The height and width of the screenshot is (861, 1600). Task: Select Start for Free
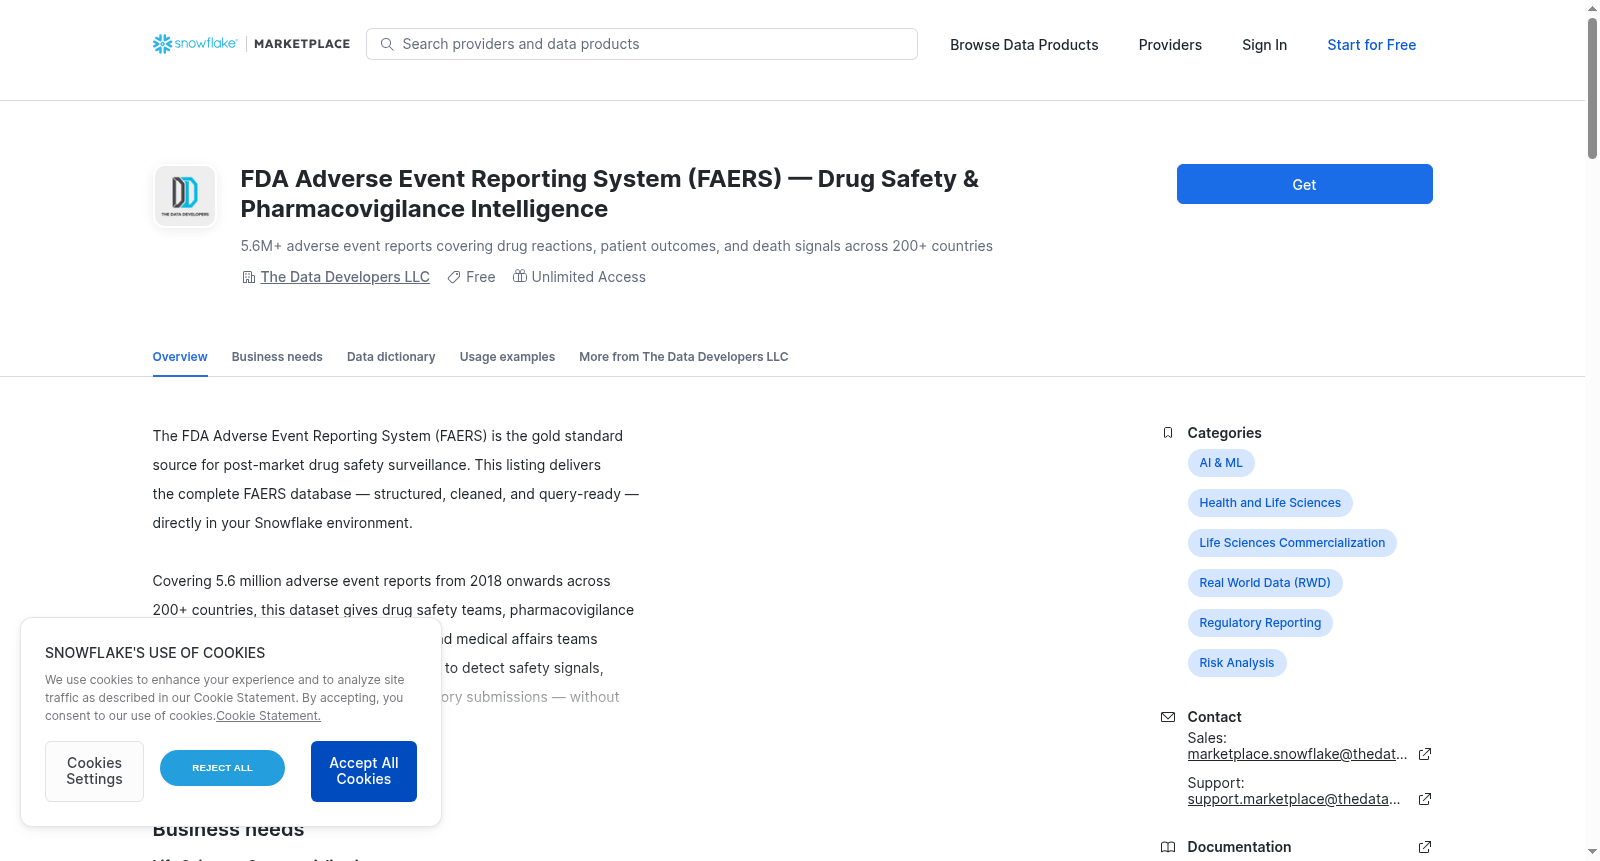tap(1371, 45)
